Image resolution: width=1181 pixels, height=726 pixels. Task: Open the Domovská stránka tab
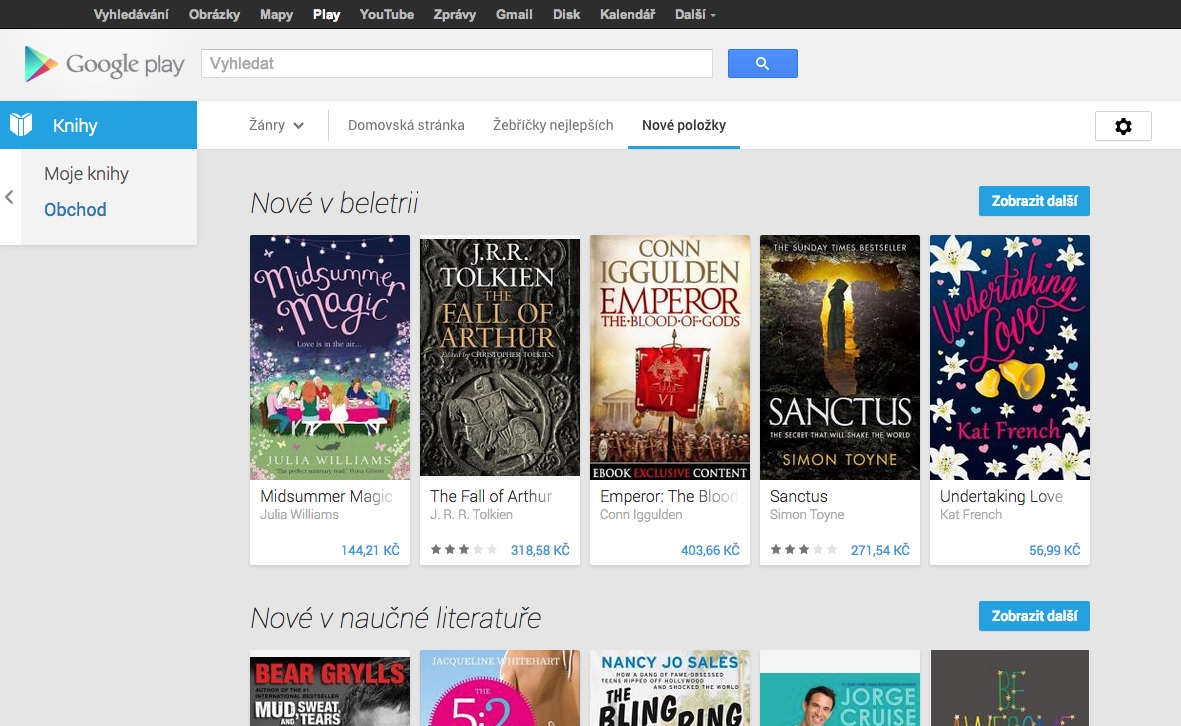[x=406, y=125]
